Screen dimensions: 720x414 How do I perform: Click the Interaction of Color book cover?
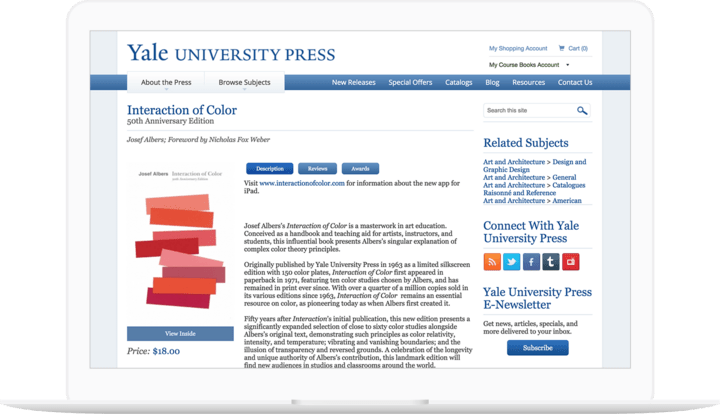coord(180,242)
